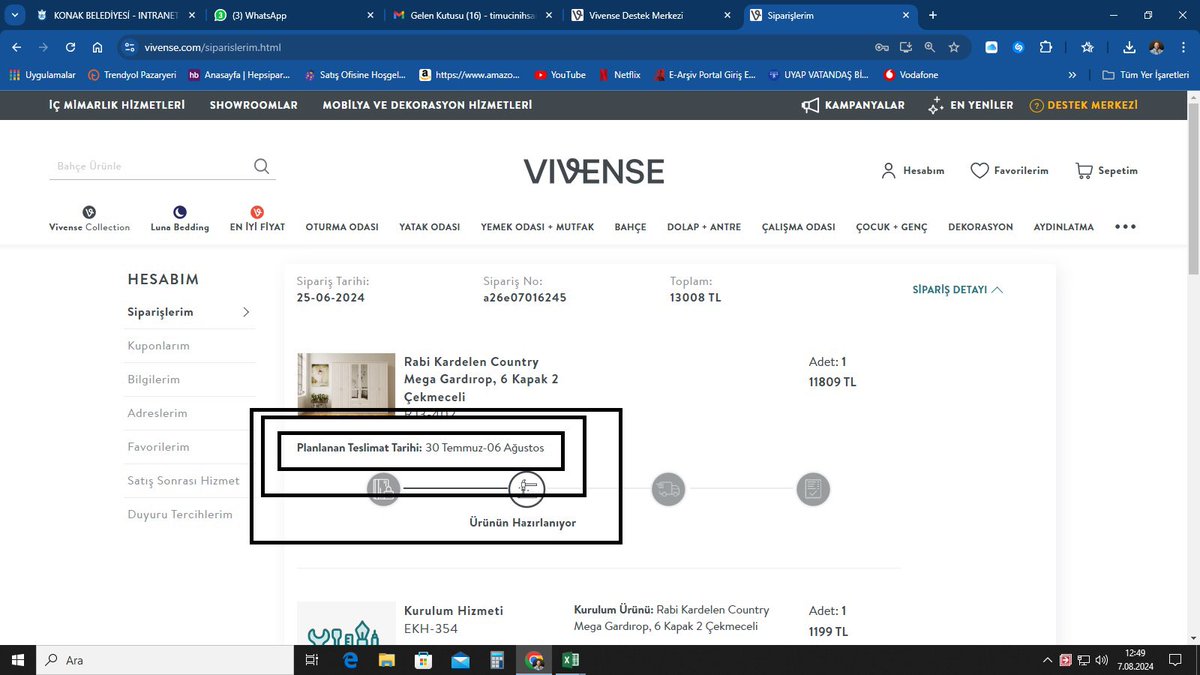The image size is (1200, 675).
Task: Collapse Sipariş Detayı chevron
Action: tap(997, 290)
